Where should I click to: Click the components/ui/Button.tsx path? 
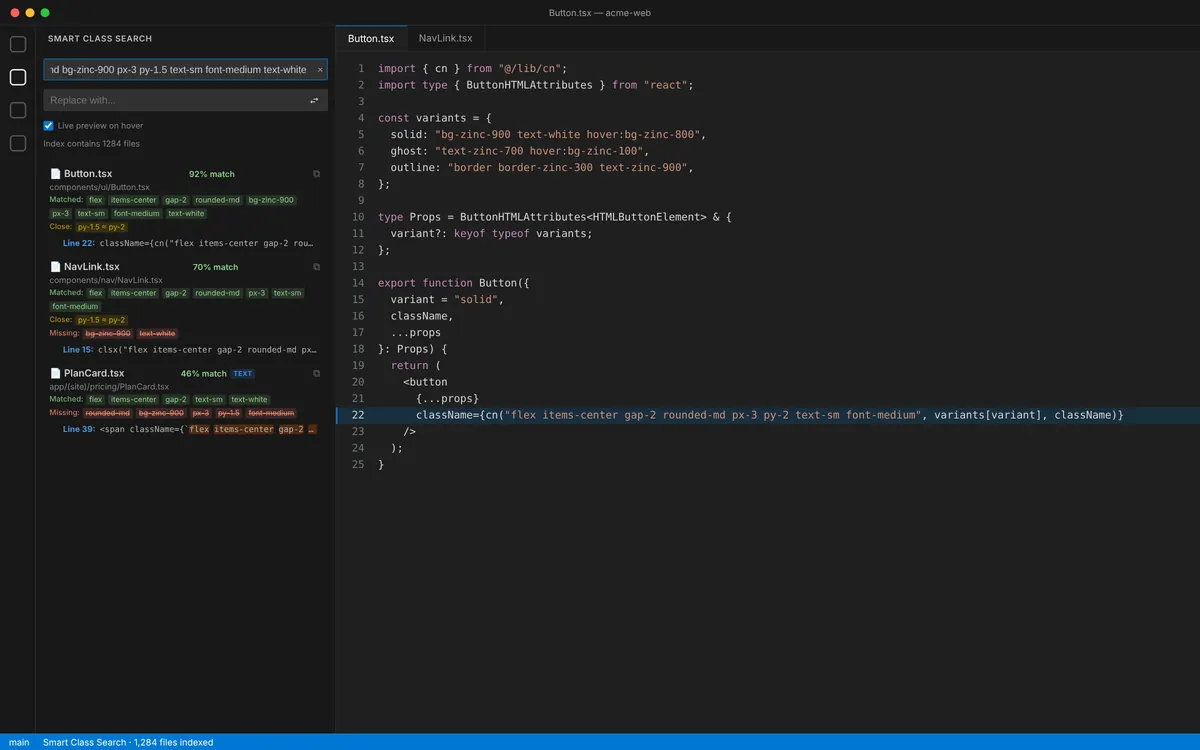coord(100,187)
